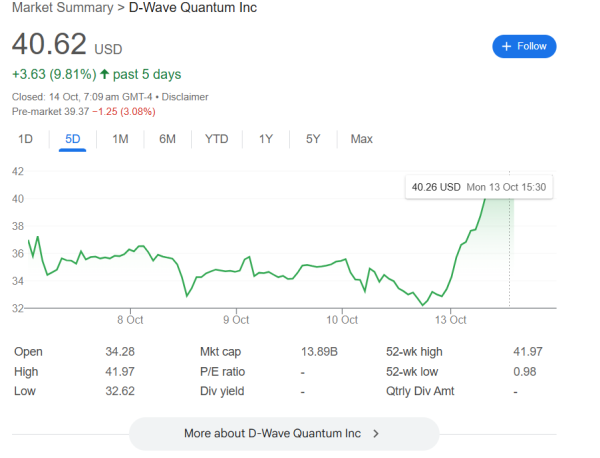Switch to the 6M chart range
Viewport: 600px width, 458px height.
tap(167, 139)
